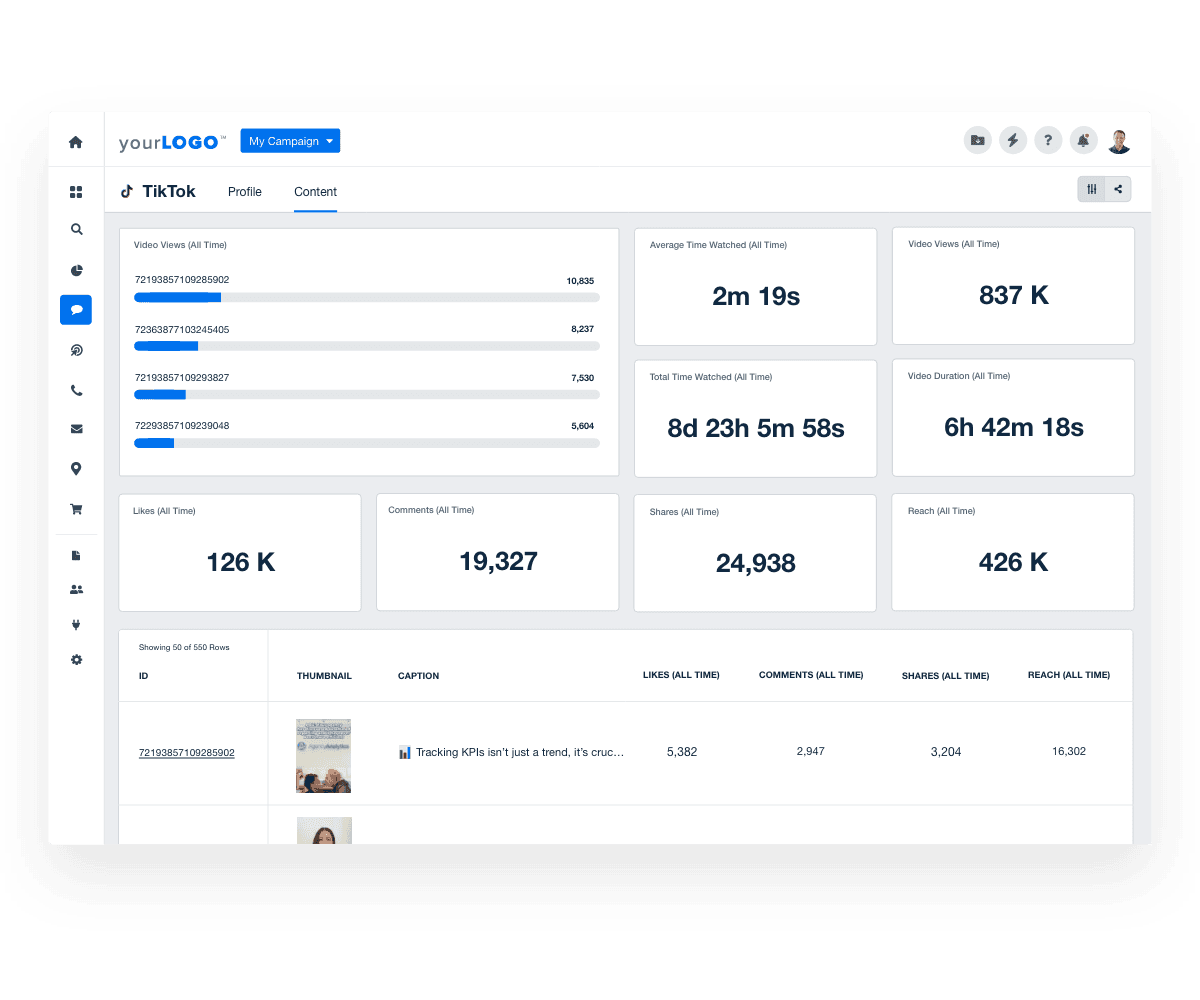1200x1000 pixels.
Task: Toggle the filters control next to share
Action: point(1091,188)
